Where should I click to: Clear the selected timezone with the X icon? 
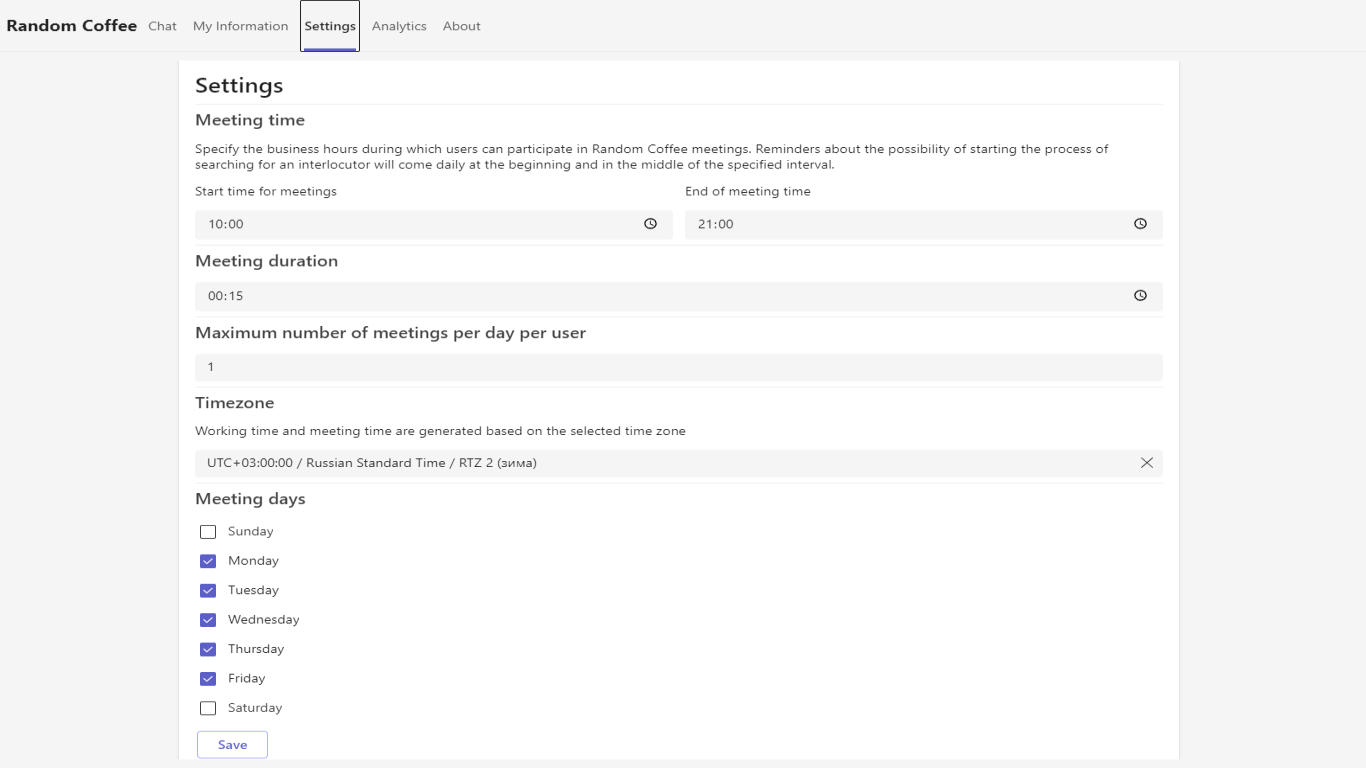1147,463
